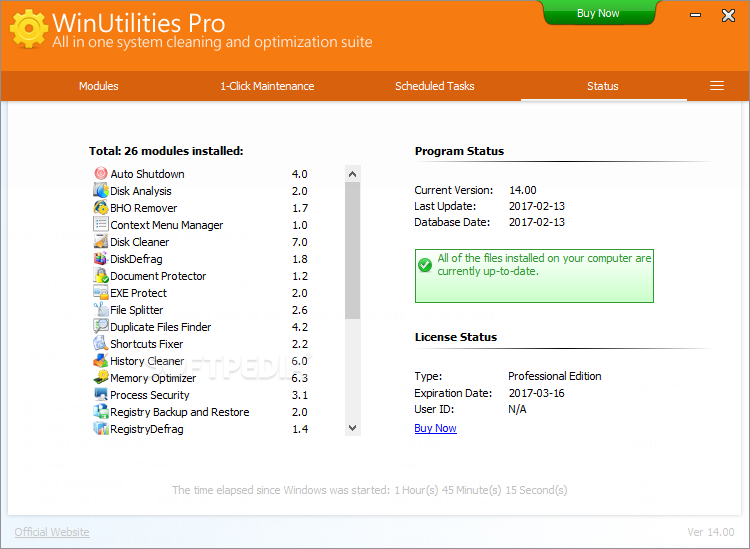Screen dimensions: 750x549
Task: Click the File Splitter scissors icon
Action: pos(100,309)
